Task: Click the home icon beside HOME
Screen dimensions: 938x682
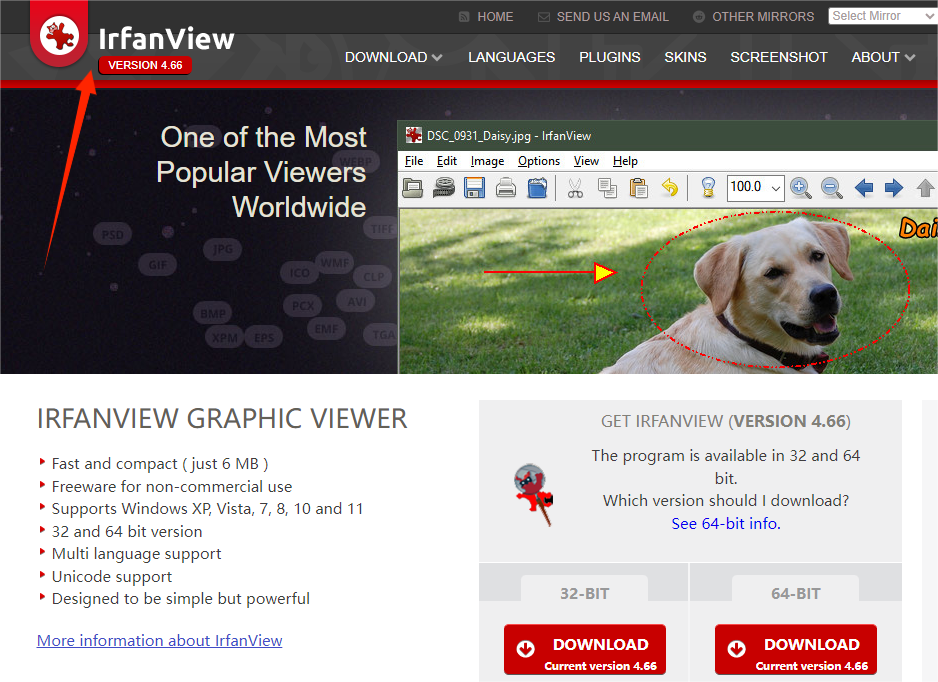Action: pos(464,17)
